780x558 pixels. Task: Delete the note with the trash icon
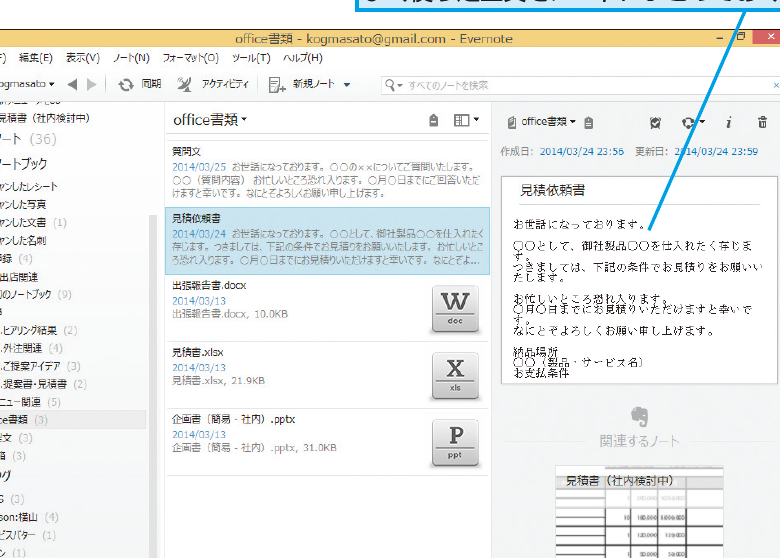click(x=762, y=122)
